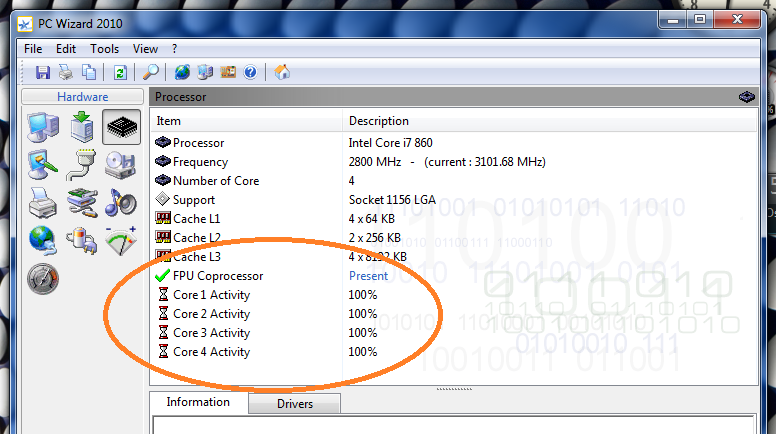
Task: Click the globe web toolbar icon
Action: pos(182,73)
